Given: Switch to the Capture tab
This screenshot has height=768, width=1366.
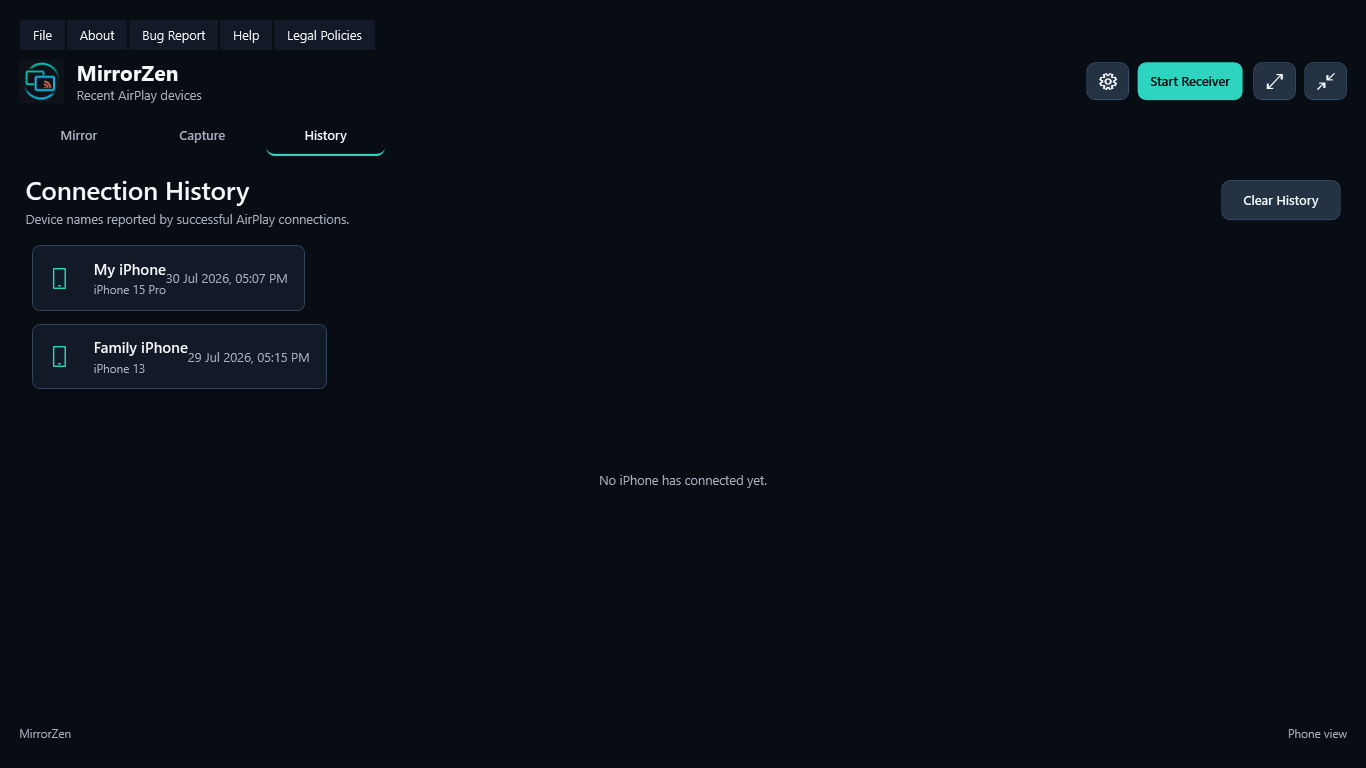Looking at the screenshot, I should (x=202, y=136).
